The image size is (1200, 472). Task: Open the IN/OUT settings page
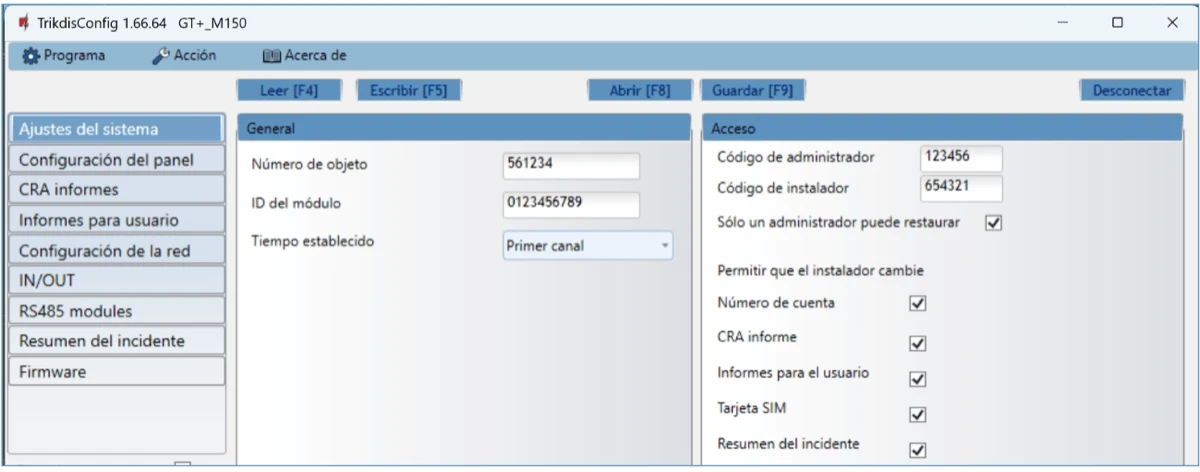click(115, 280)
